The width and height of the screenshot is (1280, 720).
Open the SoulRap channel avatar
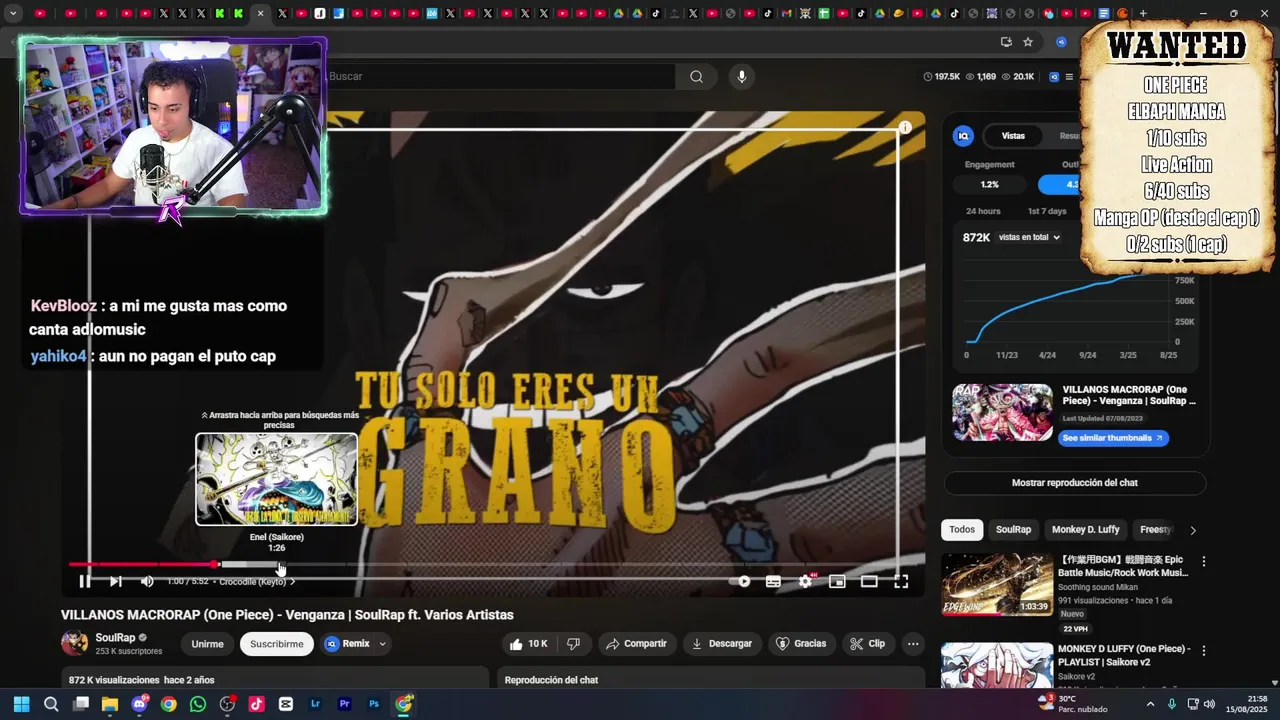pyautogui.click(x=74, y=643)
